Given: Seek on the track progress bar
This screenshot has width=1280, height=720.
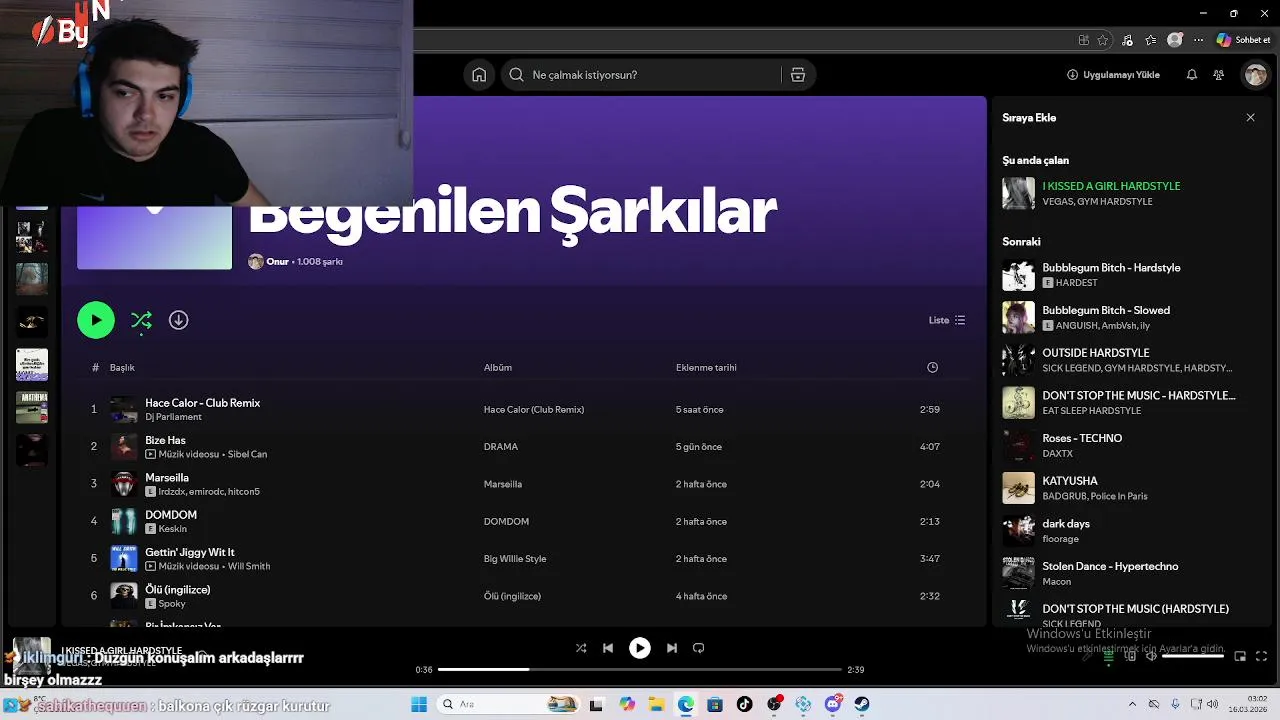Looking at the screenshot, I should pos(640,670).
